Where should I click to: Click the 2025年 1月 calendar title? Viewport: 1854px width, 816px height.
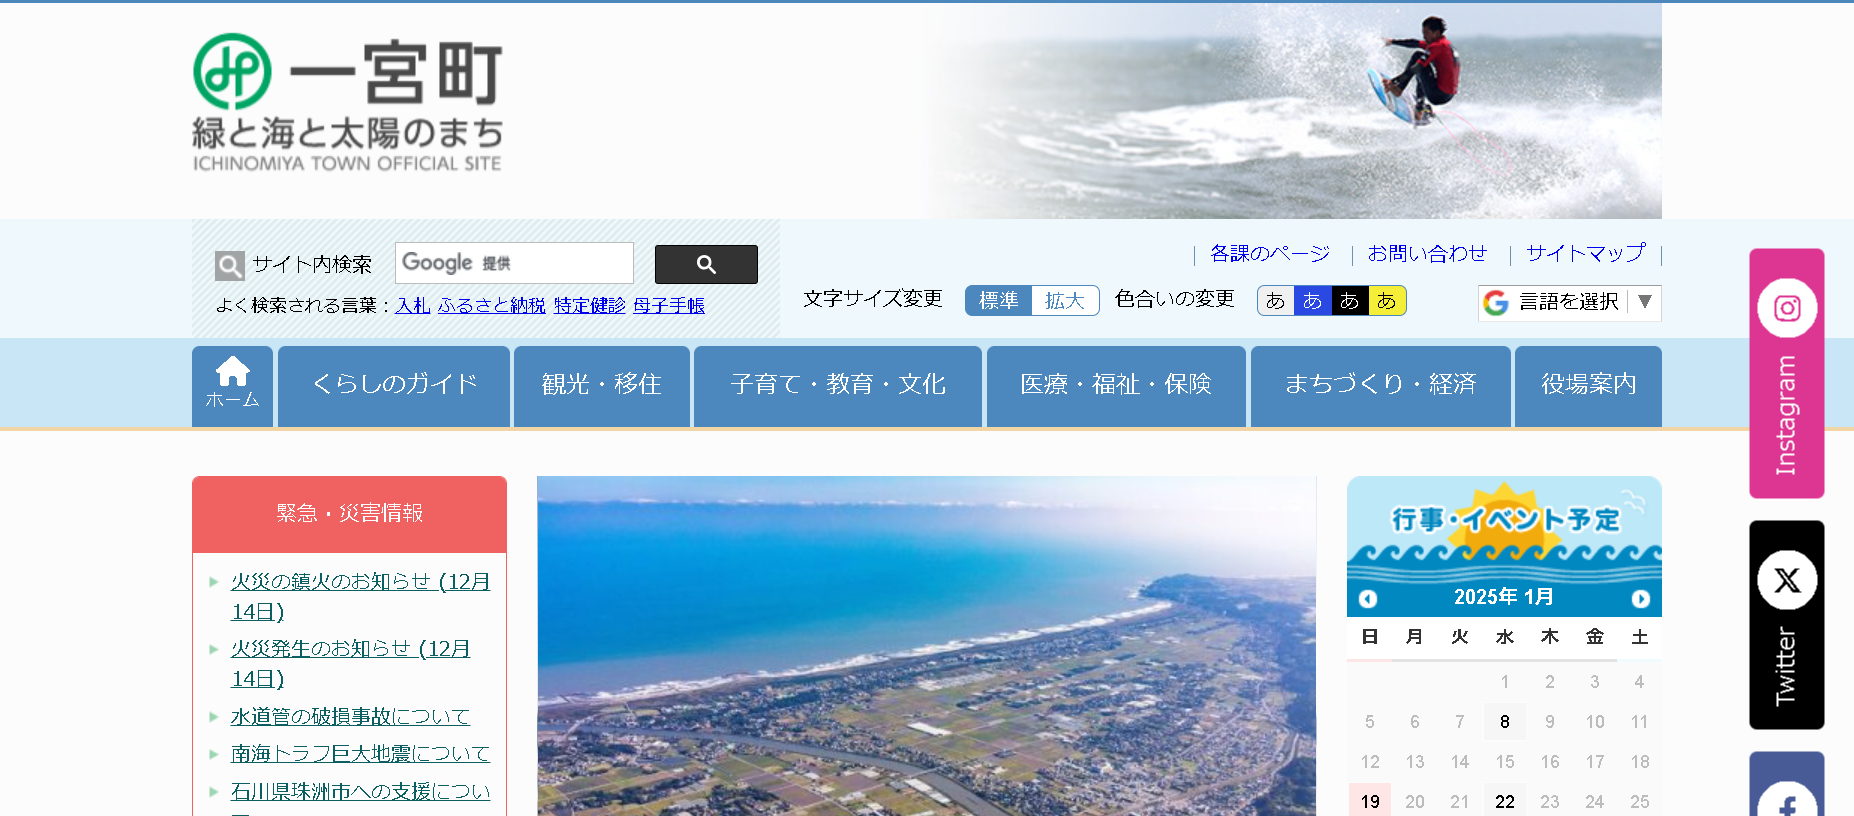[1503, 597]
